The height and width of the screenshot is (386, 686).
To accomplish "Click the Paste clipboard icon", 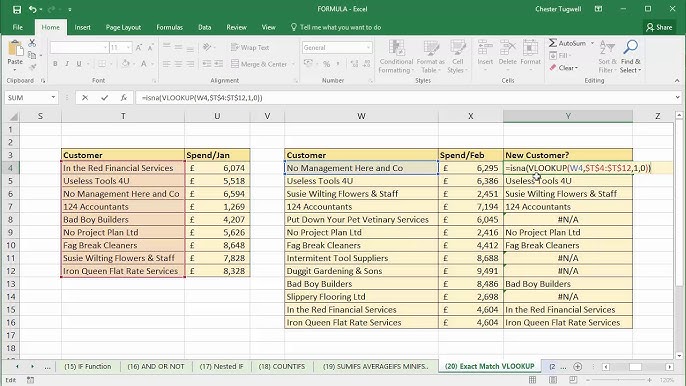I will pos(15,48).
